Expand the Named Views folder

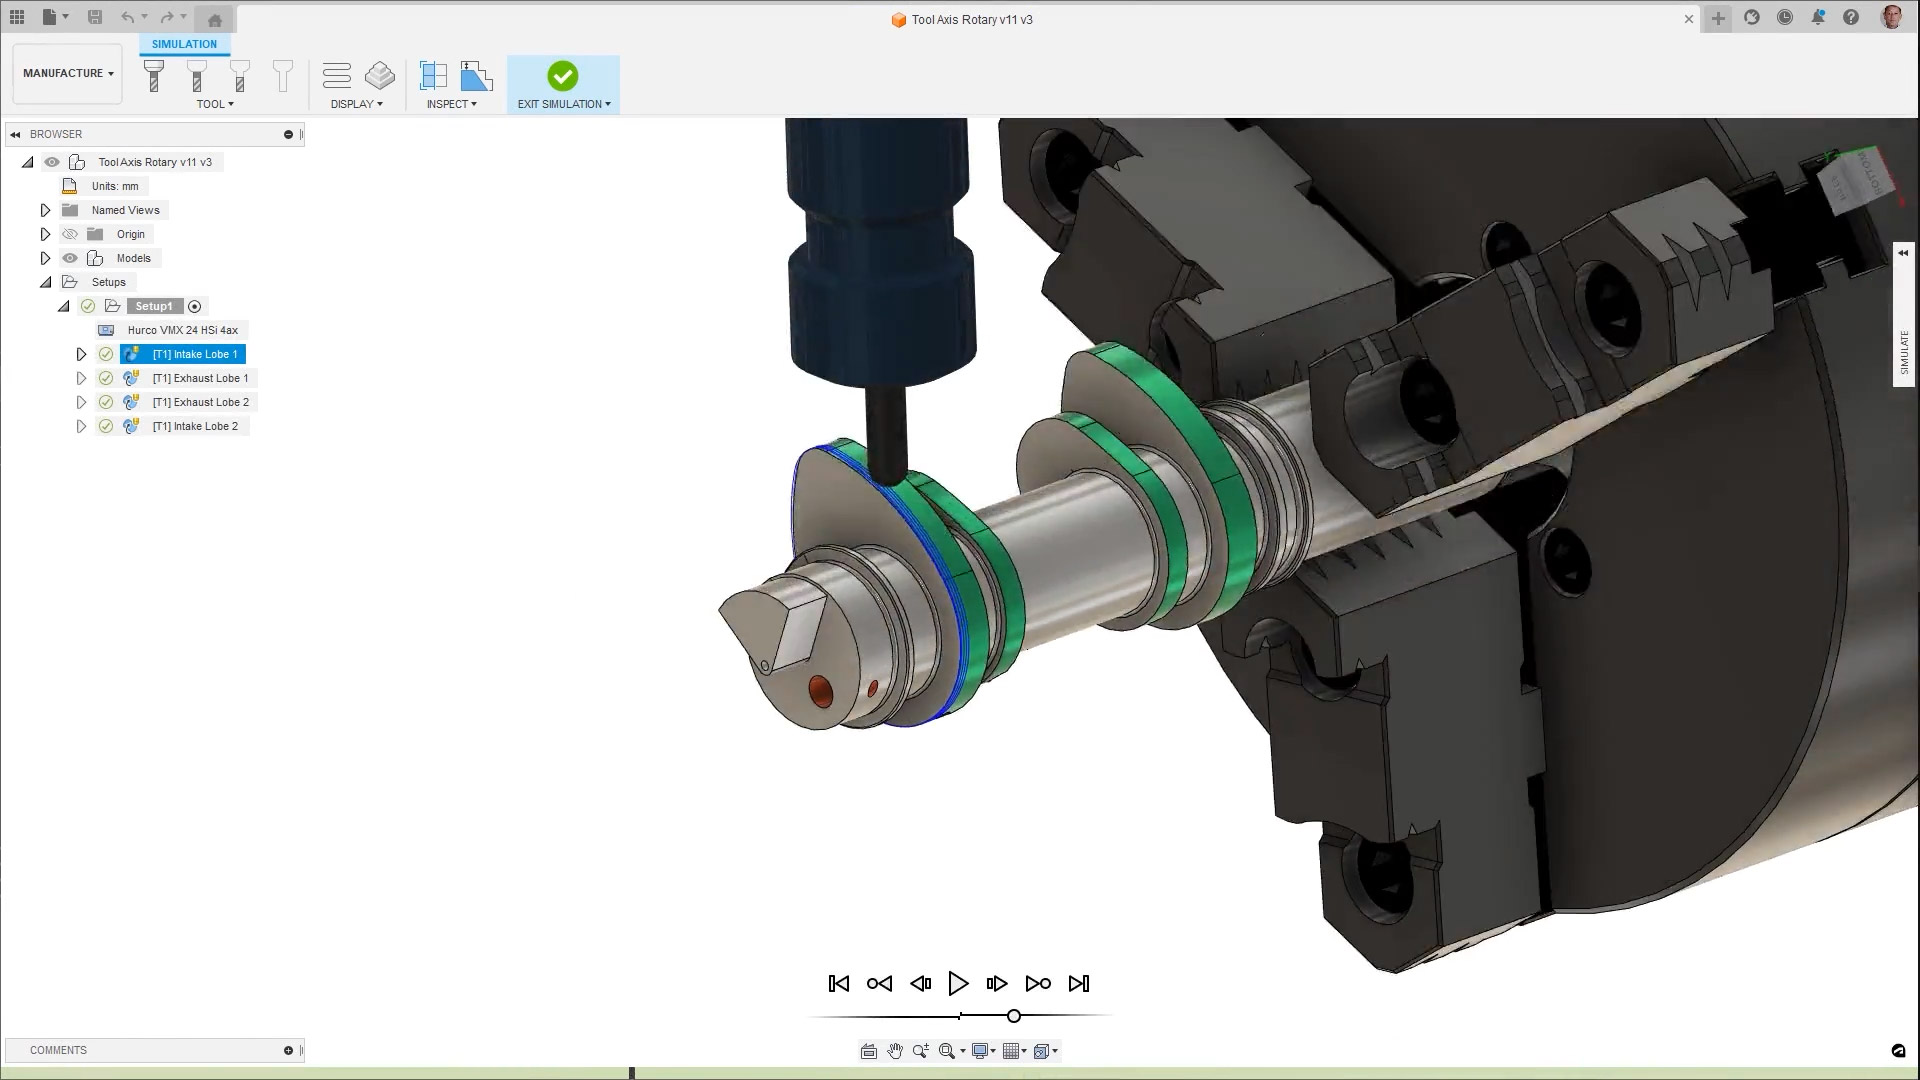(x=45, y=210)
